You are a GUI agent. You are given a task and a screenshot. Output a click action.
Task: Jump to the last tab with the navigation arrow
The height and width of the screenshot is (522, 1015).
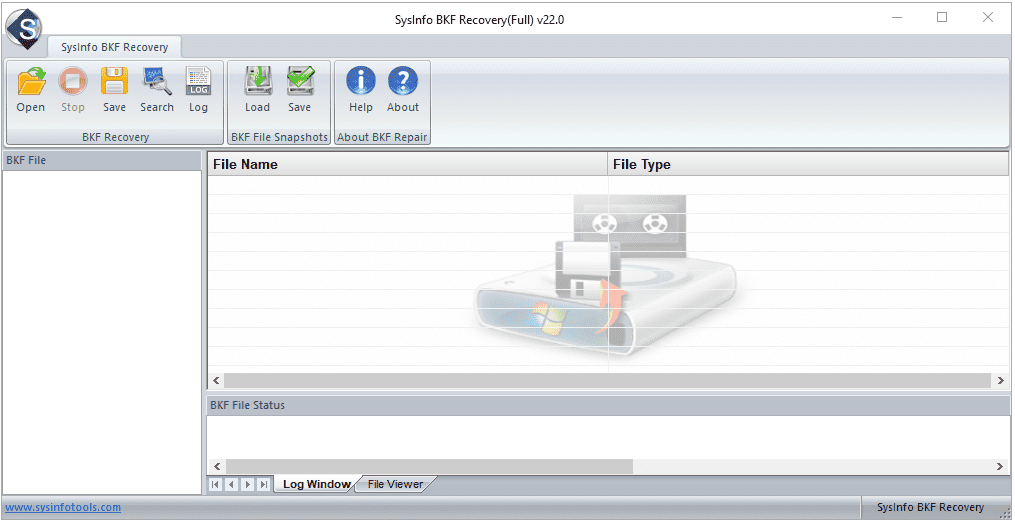coord(263,484)
